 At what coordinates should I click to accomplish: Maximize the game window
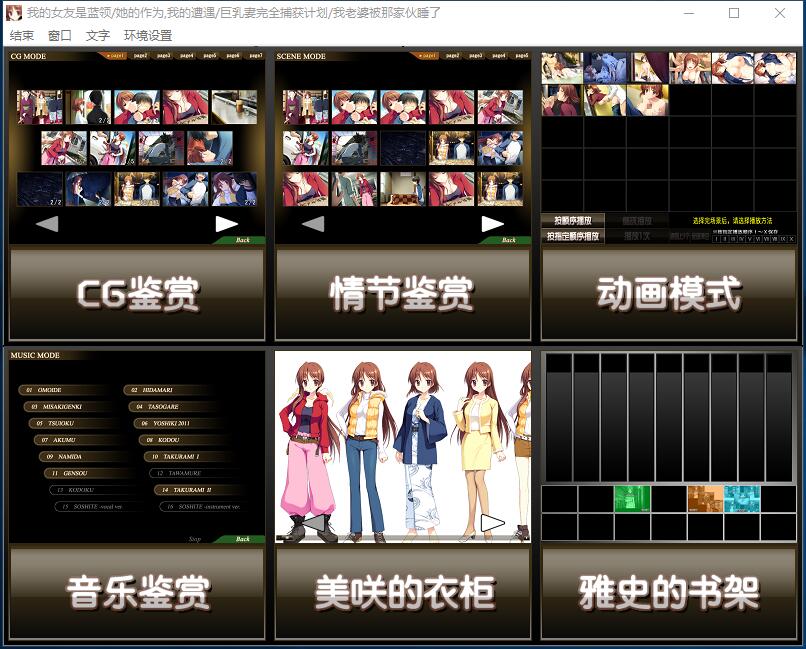[734, 13]
